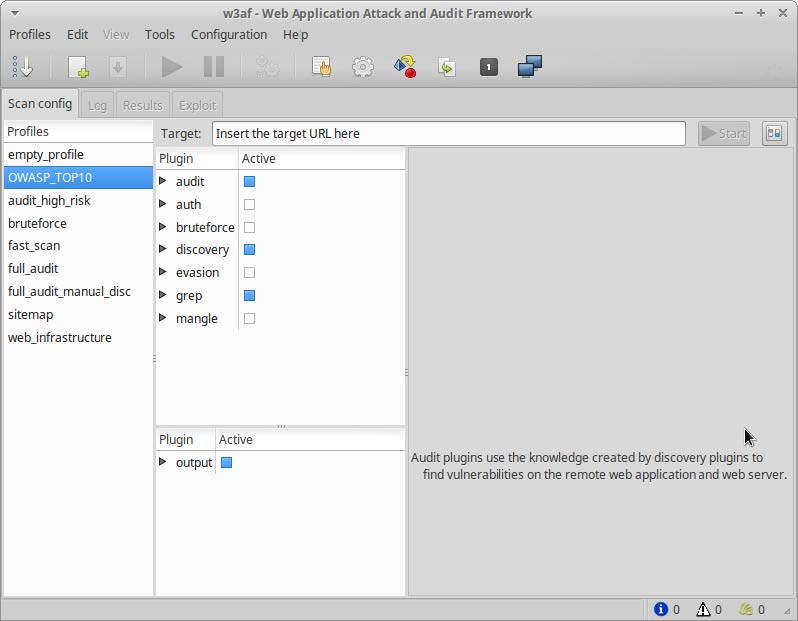
Task: Enable the evasion plugins checkbox
Action: pyautogui.click(x=249, y=272)
